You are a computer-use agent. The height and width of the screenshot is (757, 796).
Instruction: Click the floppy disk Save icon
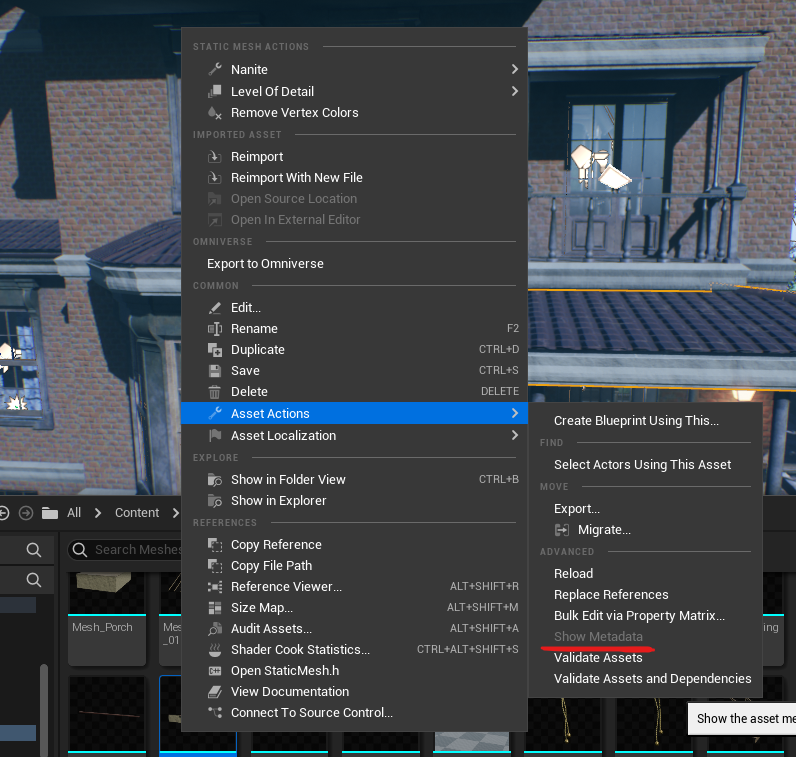(x=215, y=371)
